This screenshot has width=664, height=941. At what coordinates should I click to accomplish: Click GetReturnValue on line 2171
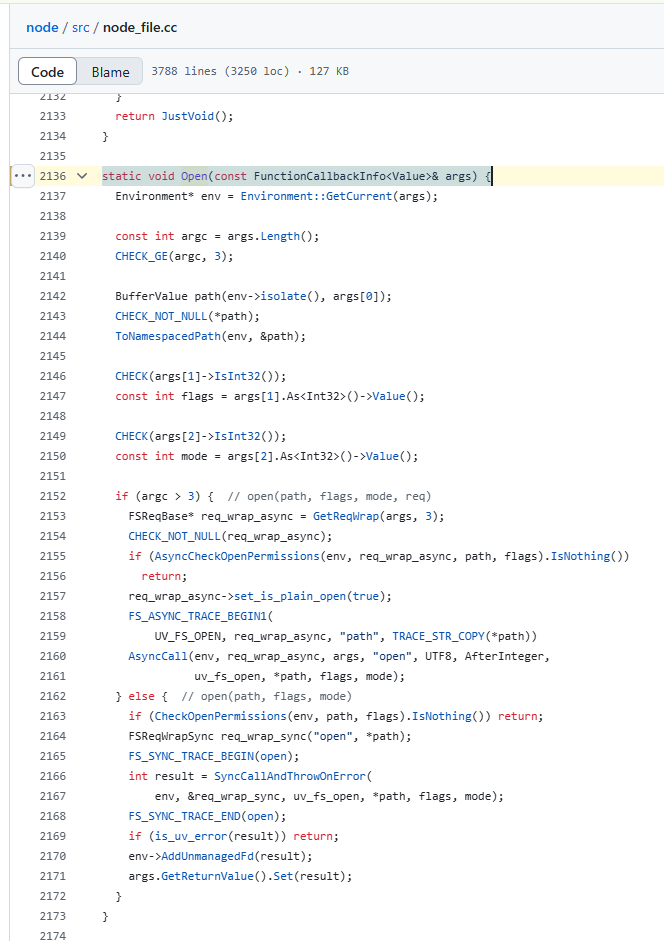(x=208, y=876)
